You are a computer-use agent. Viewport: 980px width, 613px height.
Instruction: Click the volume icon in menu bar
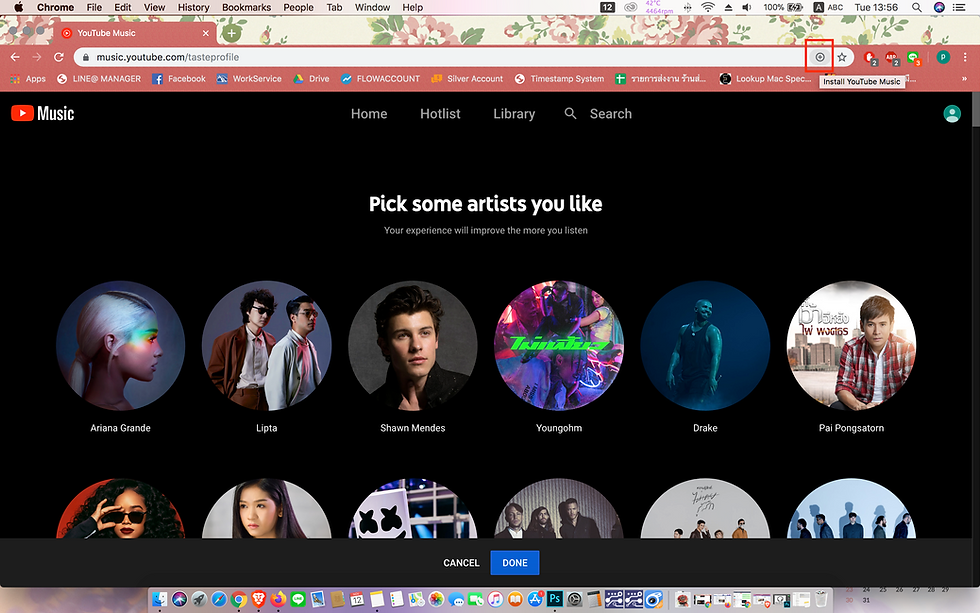(x=747, y=7)
